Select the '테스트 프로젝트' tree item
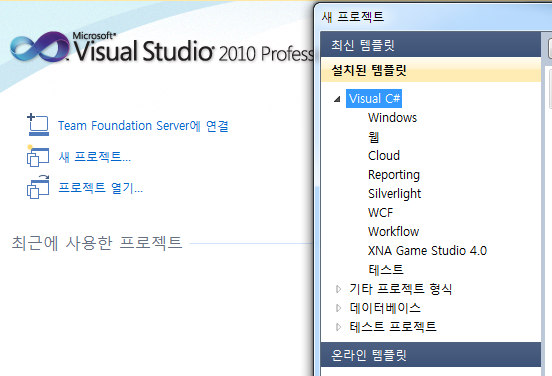This screenshot has height=376, width=552. point(393,327)
